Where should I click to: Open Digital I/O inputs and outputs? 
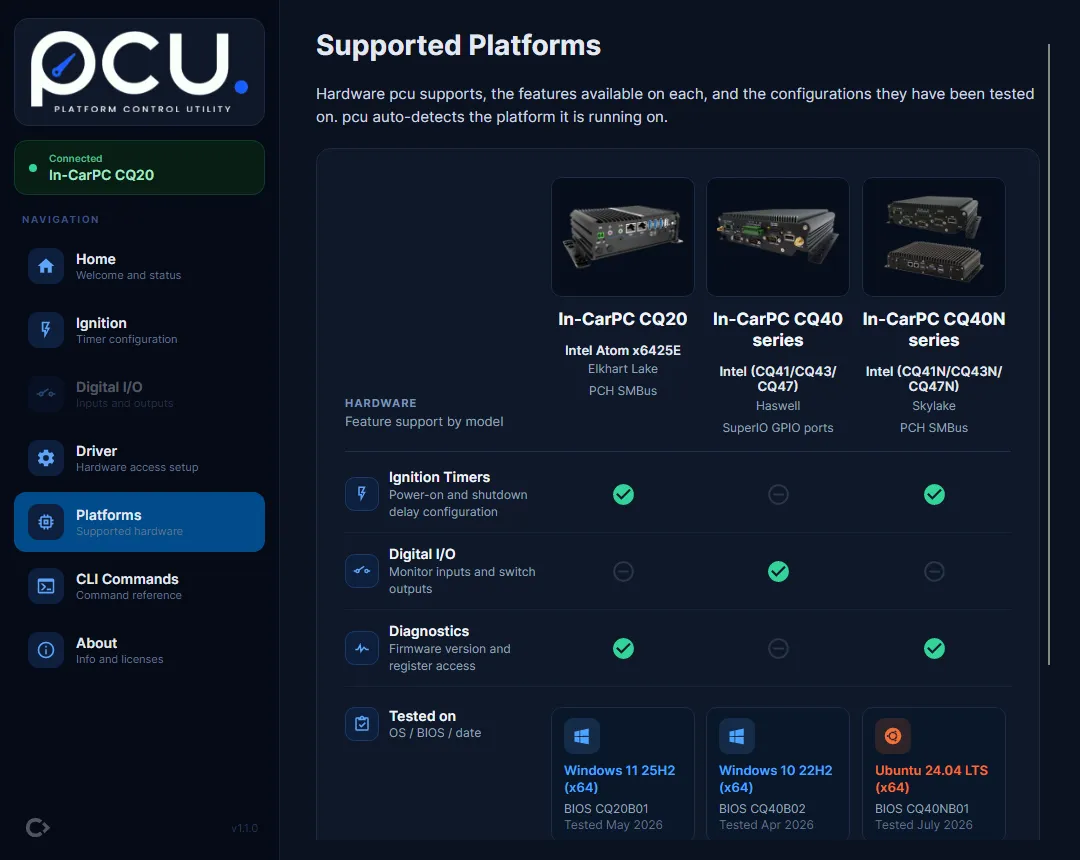coord(139,395)
